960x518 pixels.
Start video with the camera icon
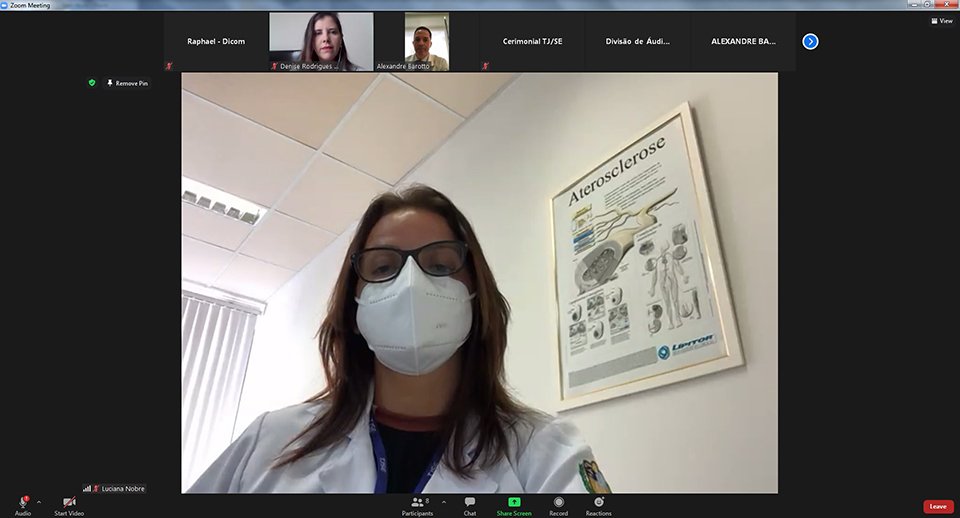(x=69, y=502)
